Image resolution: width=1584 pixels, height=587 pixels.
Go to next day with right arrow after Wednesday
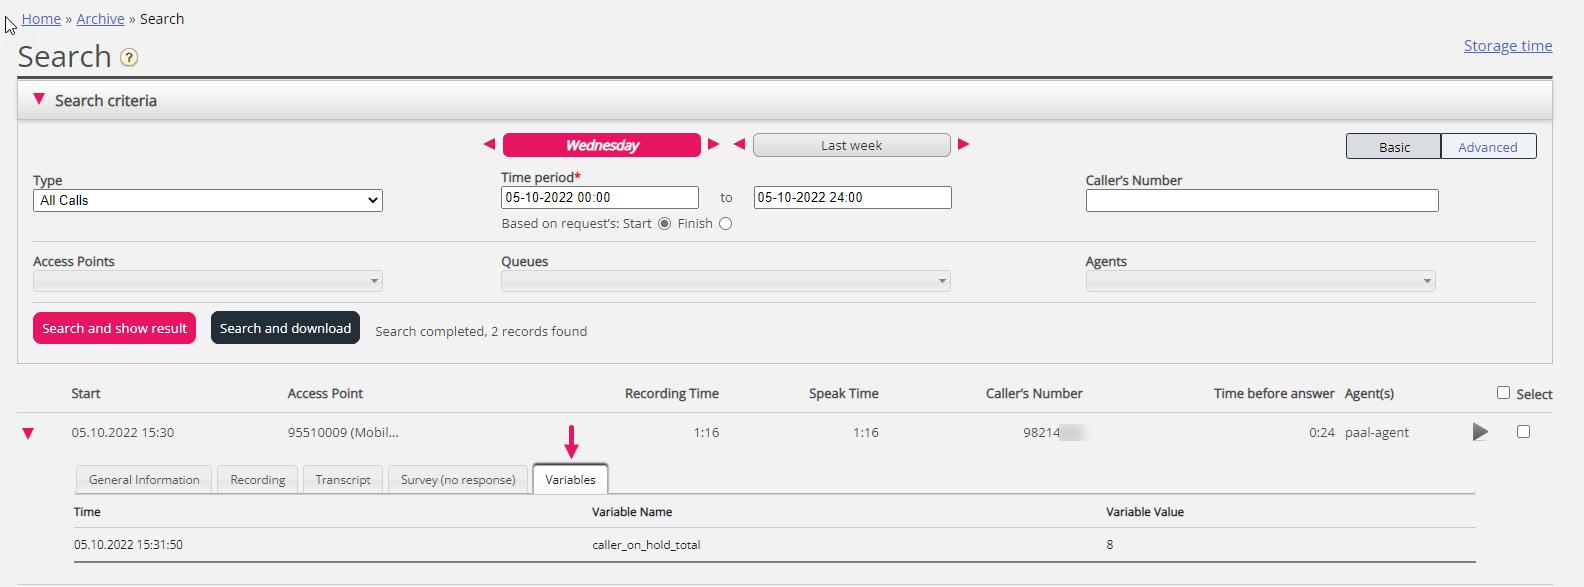tap(714, 144)
